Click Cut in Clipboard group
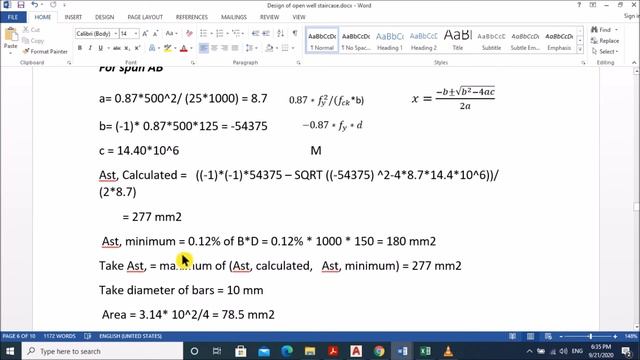The height and width of the screenshot is (360, 640). [x=31, y=30]
